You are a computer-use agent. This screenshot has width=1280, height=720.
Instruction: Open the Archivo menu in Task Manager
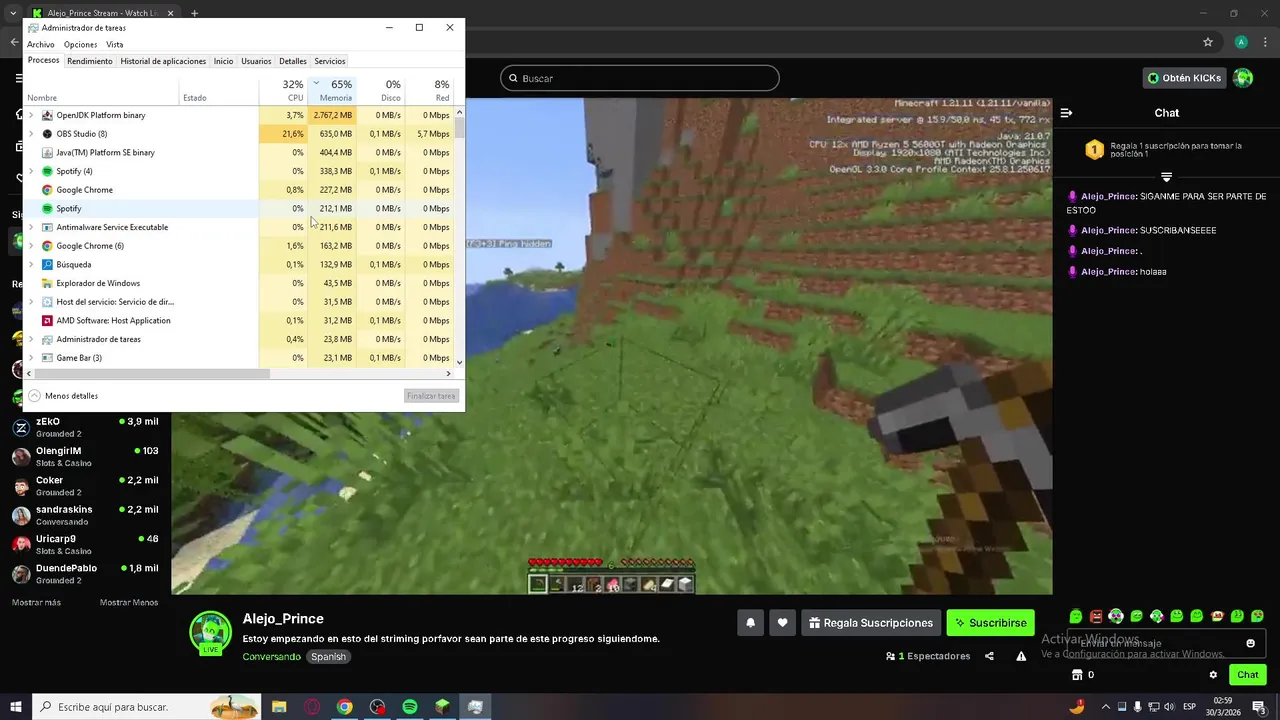pos(41,45)
